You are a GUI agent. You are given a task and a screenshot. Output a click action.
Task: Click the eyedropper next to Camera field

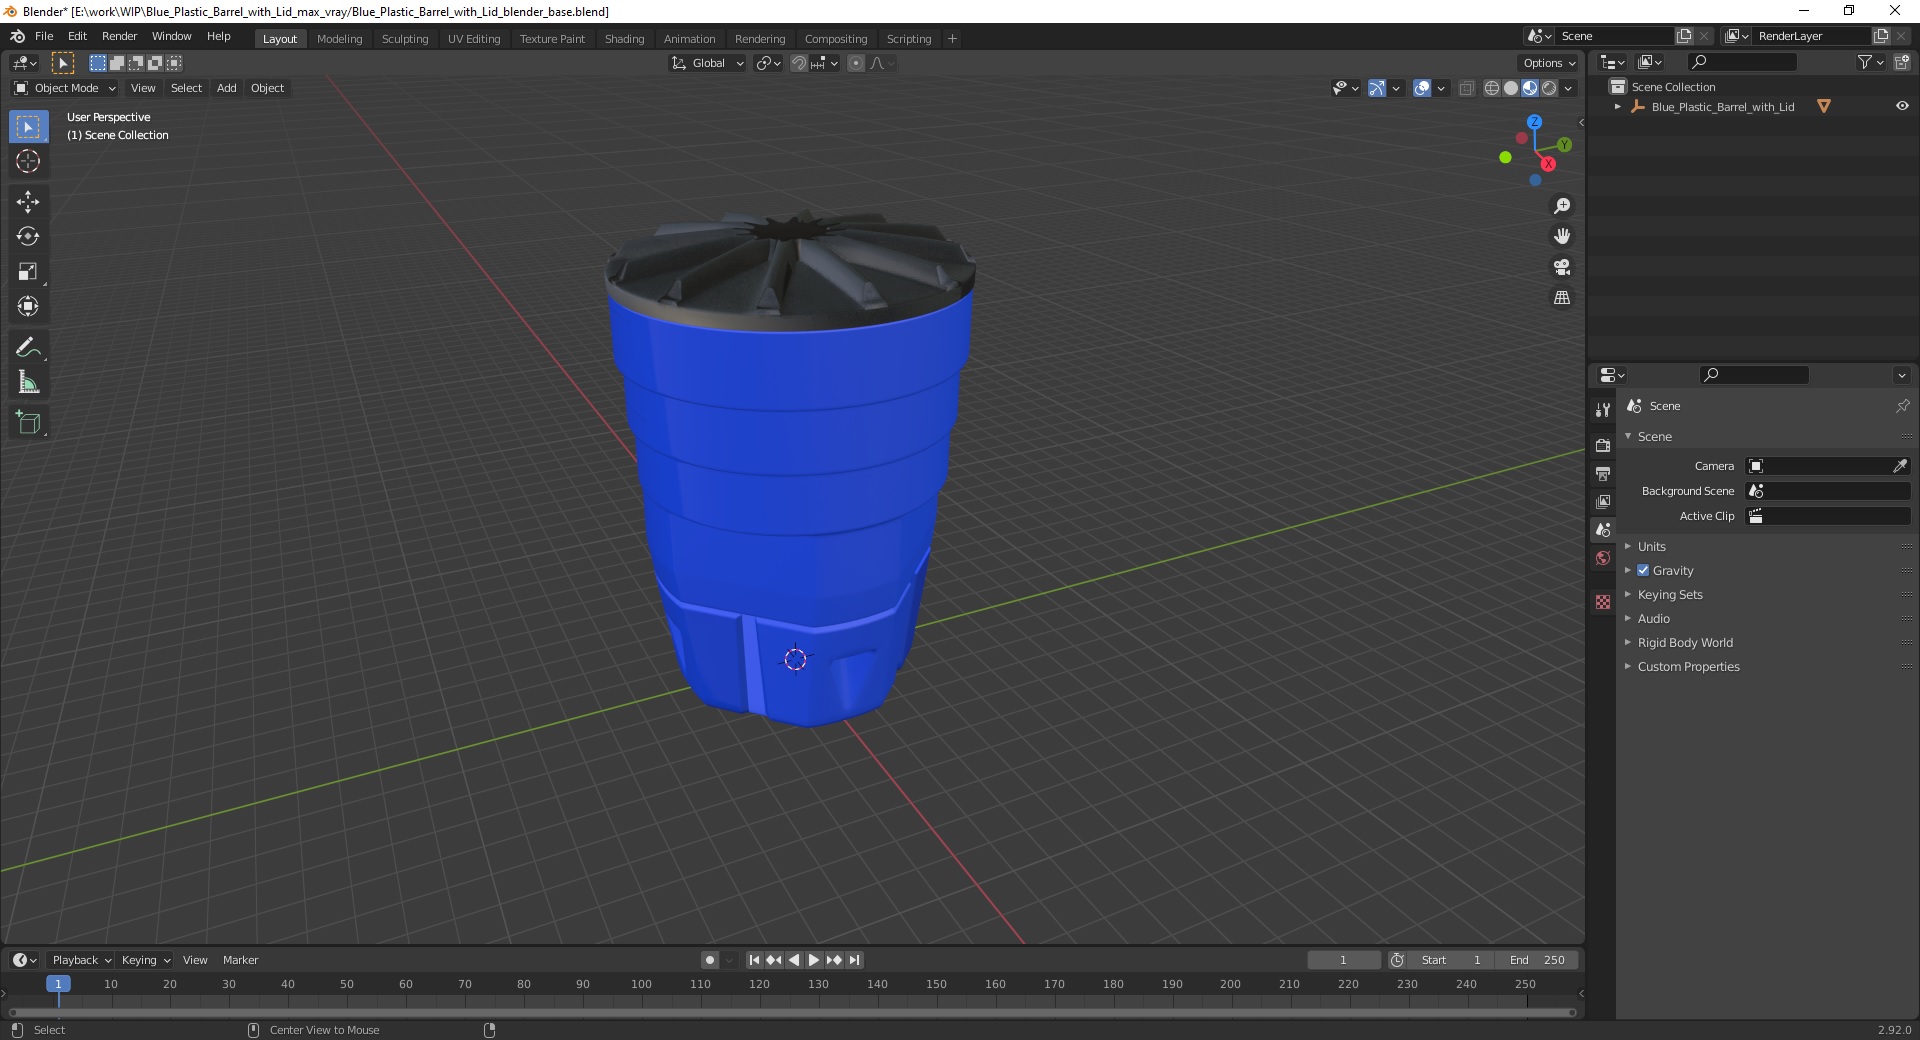[1899, 466]
